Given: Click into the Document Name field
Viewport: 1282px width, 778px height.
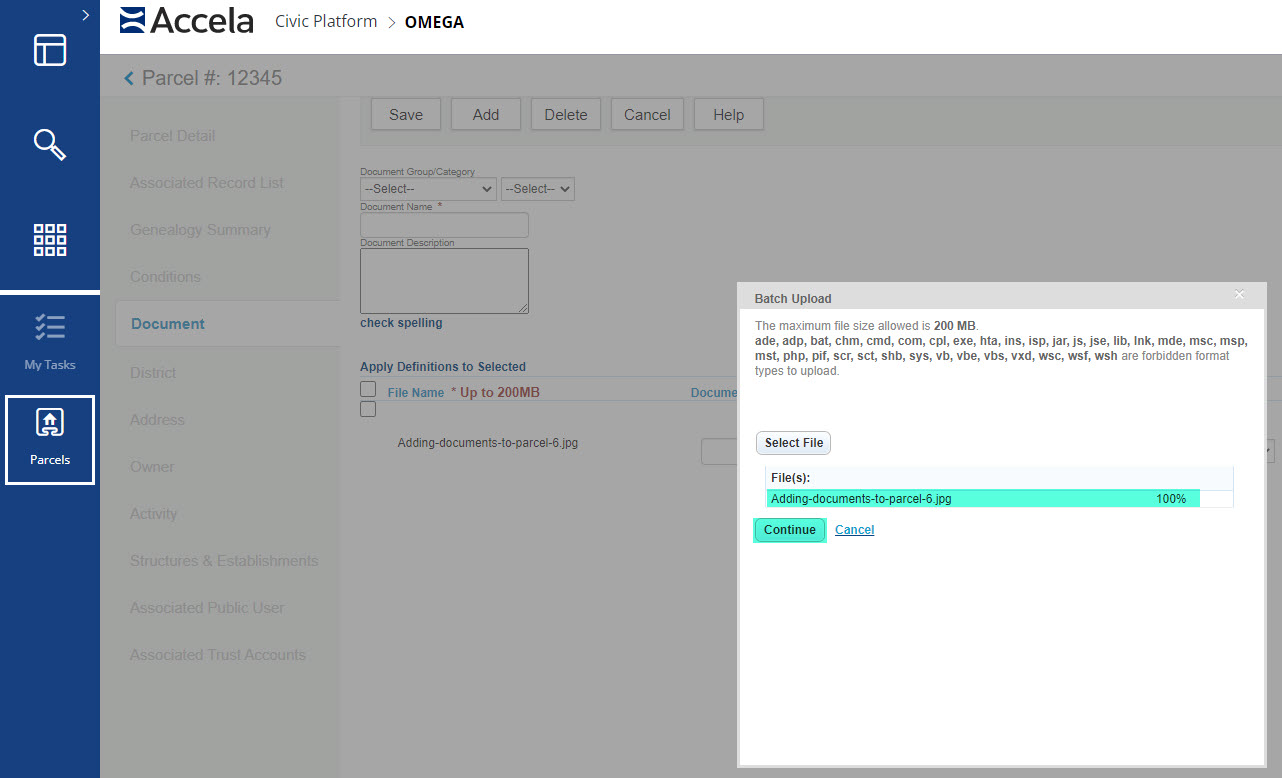Looking at the screenshot, I should click(444, 225).
